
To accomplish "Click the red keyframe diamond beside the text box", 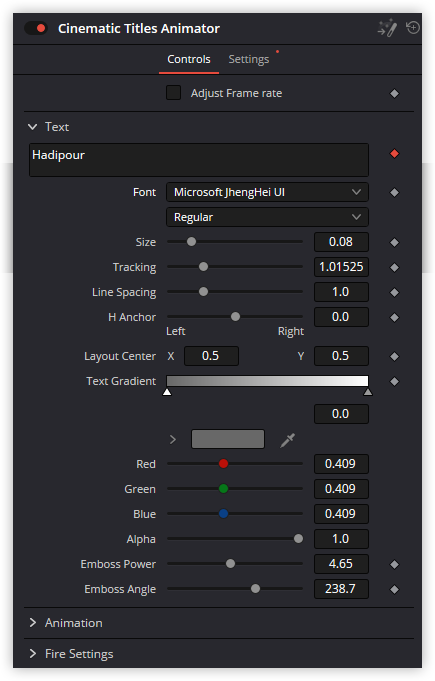I will [394, 154].
